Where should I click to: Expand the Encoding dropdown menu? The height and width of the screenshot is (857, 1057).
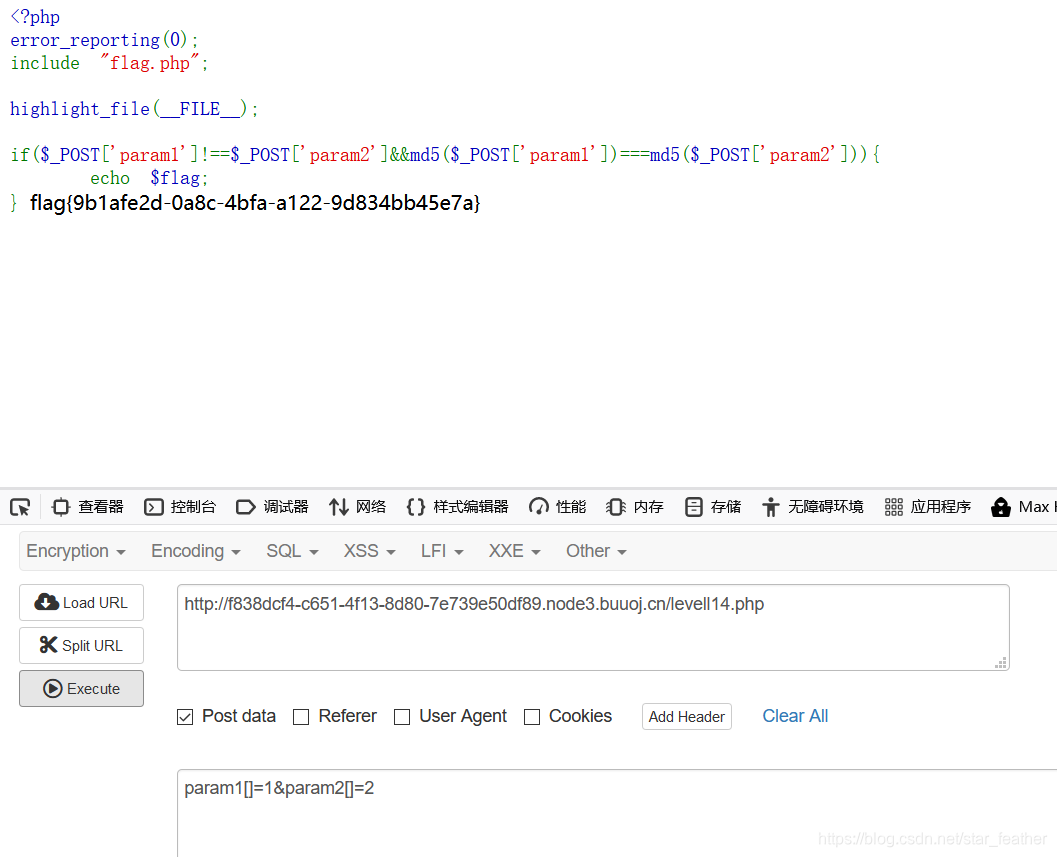(x=195, y=552)
